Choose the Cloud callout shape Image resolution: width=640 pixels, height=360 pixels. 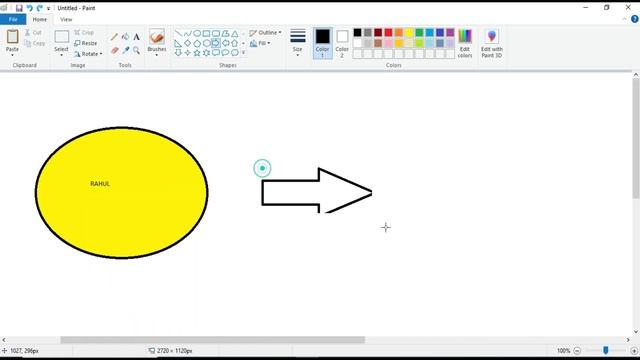235,53
